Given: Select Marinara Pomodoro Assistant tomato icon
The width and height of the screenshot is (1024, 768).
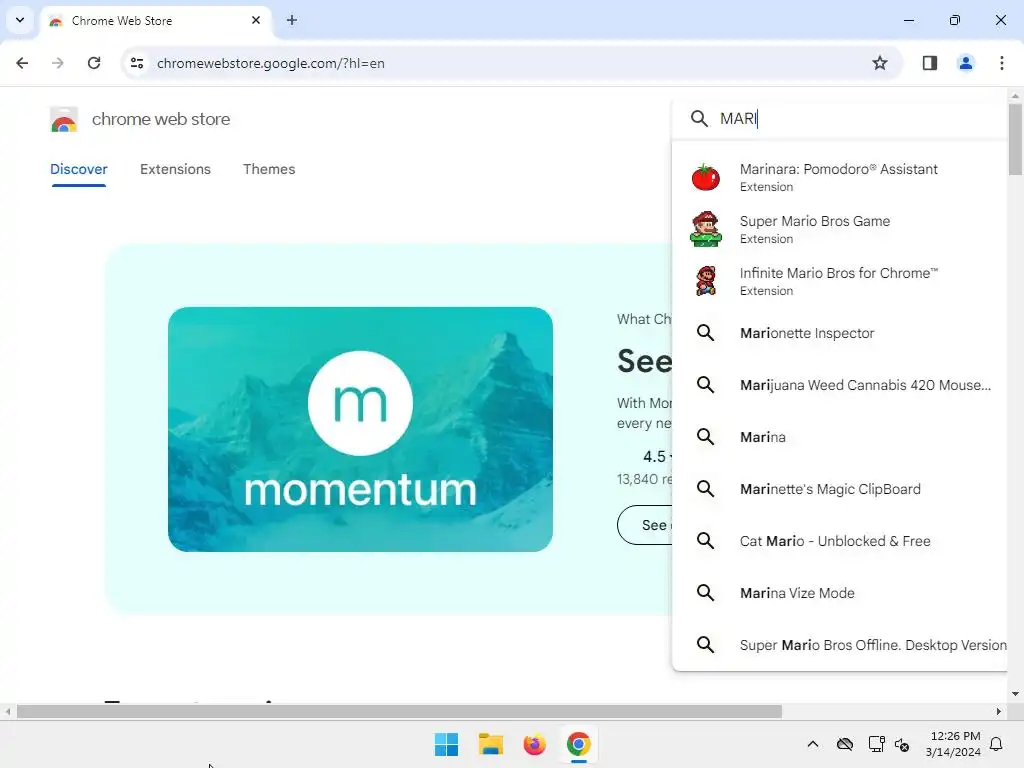Looking at the screenshot, I should pyautogui.click(x=706, y=177).
